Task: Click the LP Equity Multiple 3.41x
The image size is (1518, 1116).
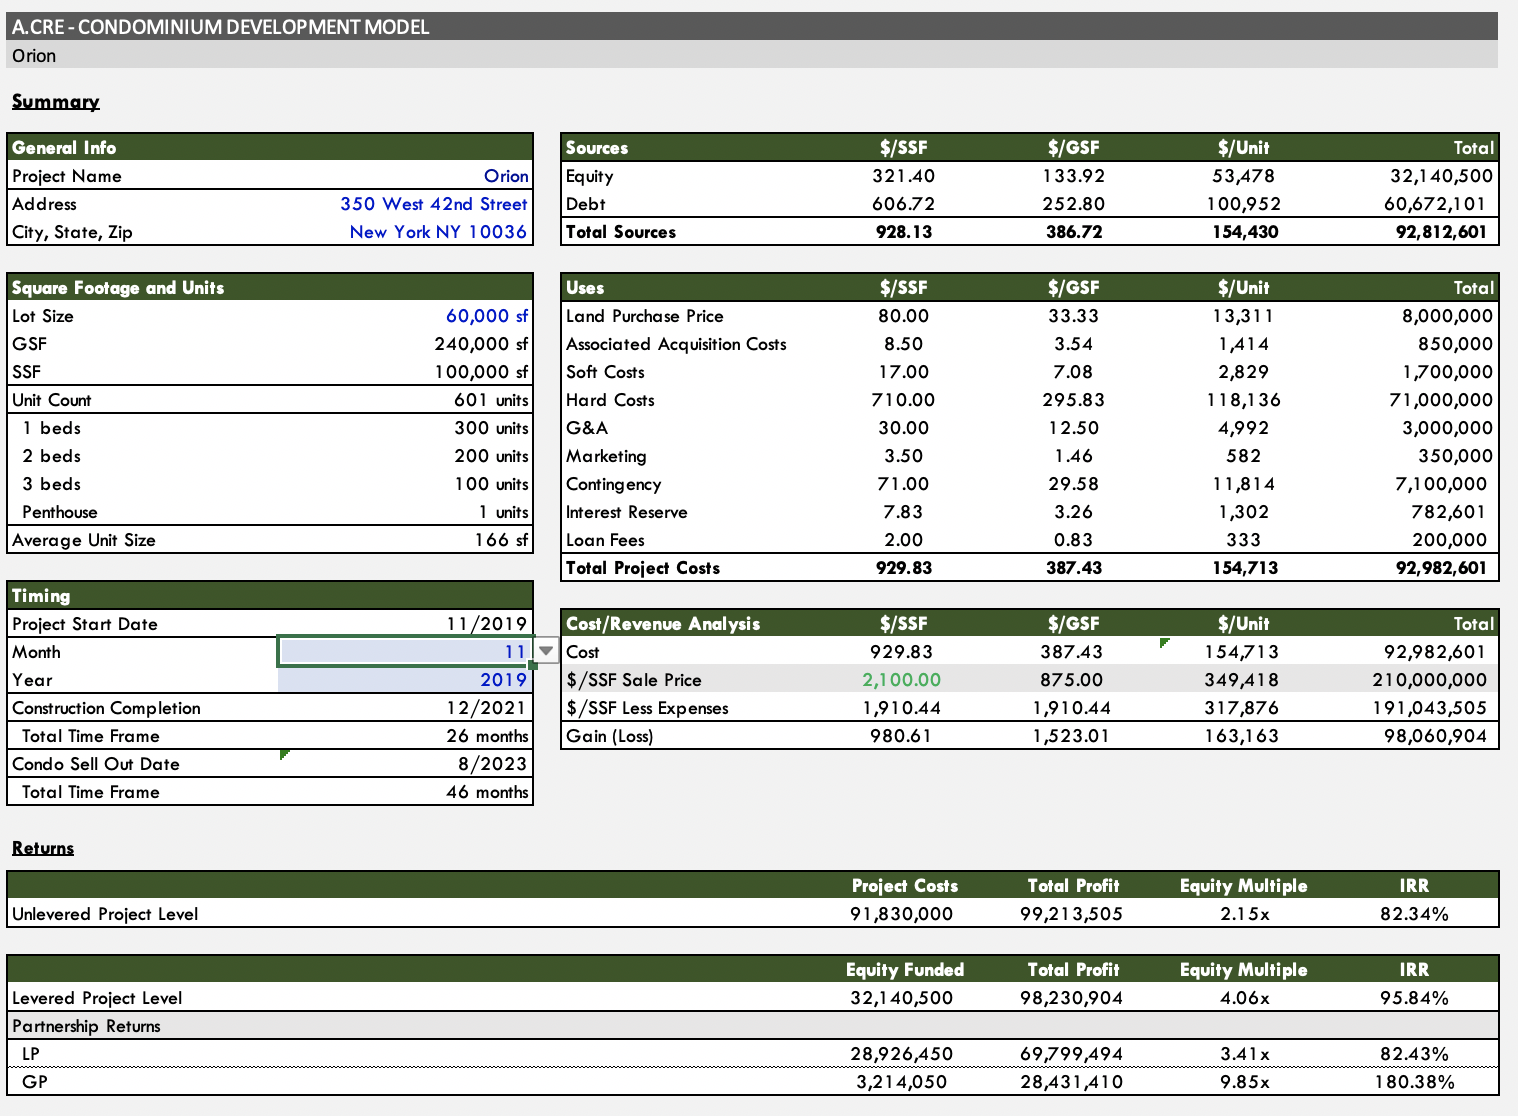Action: point(1244,1054)
